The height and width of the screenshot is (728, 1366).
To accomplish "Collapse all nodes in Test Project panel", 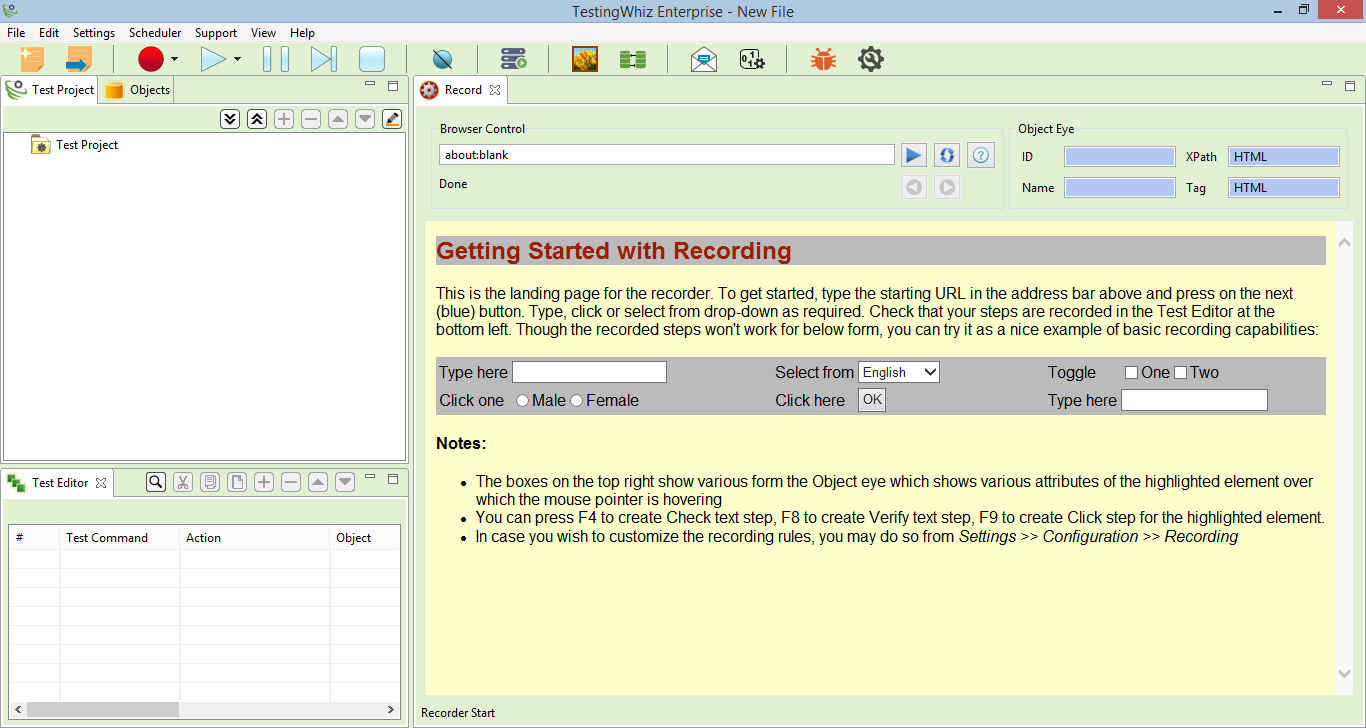I will point(257,119).
